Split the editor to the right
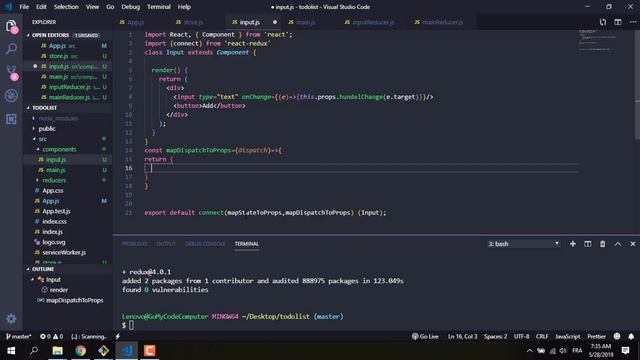The width and height of the screenshot is (640, 360). click(618, 22)
